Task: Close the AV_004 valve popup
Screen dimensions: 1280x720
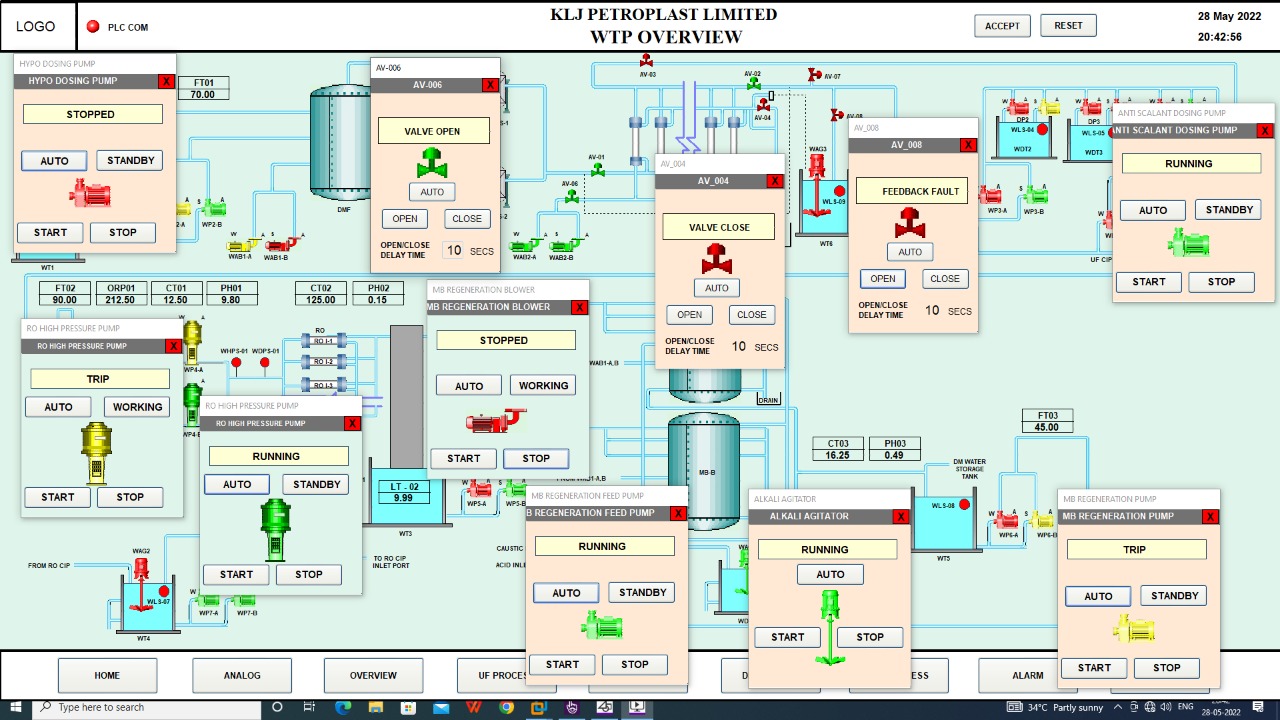Action: point(775,181)
